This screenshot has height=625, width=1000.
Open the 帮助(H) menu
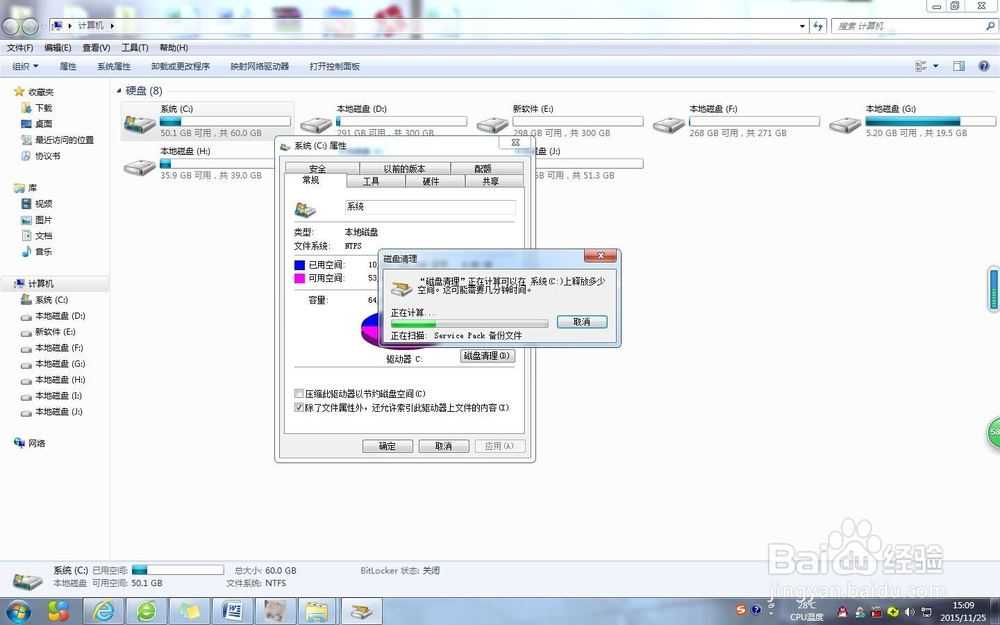173,48
